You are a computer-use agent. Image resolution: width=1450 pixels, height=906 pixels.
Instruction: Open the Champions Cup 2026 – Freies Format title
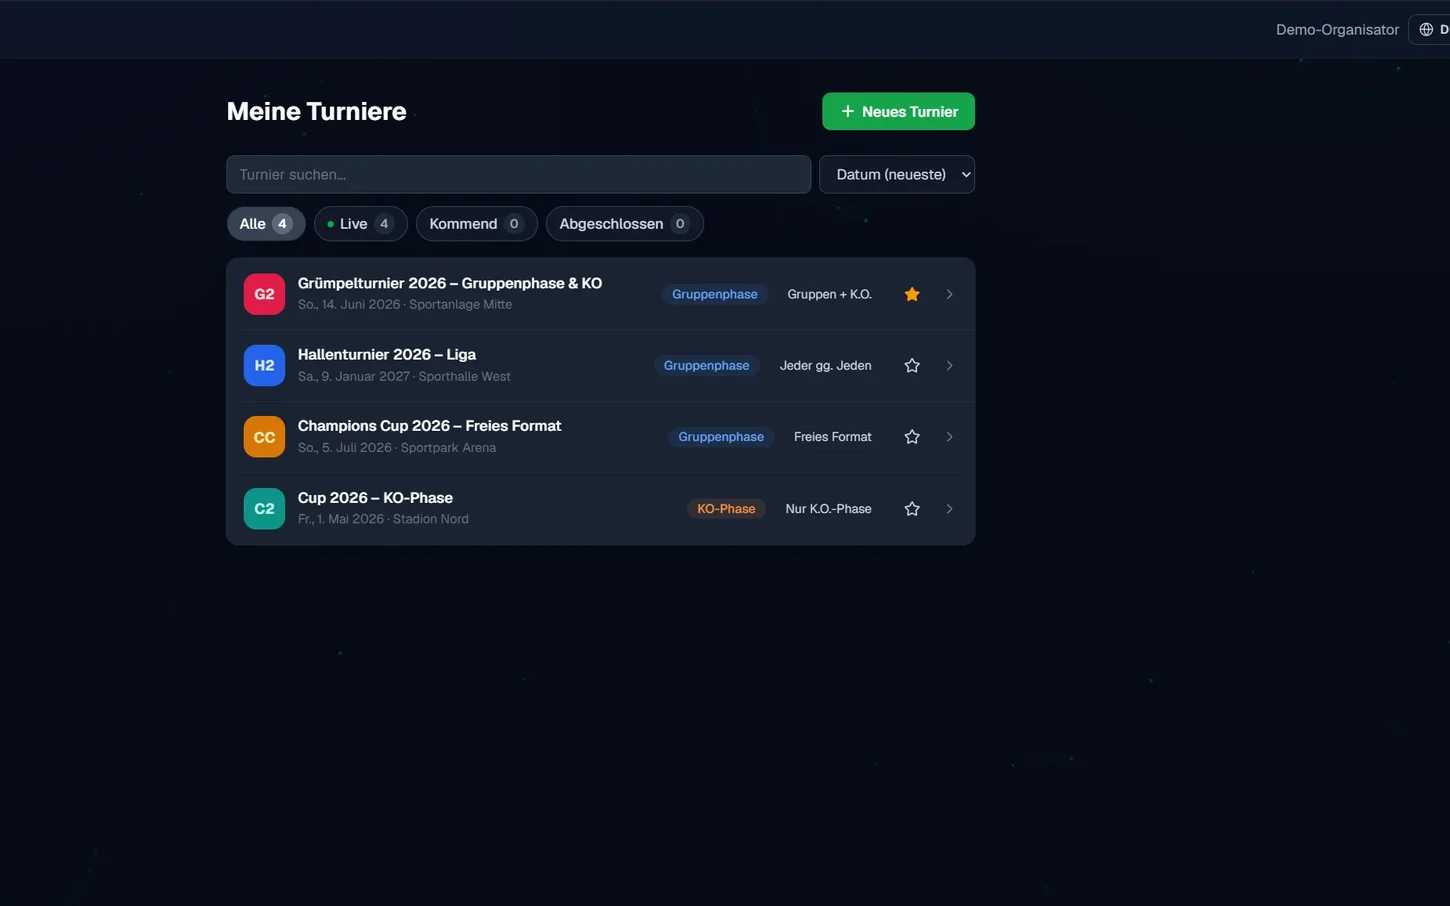[430, 425]
